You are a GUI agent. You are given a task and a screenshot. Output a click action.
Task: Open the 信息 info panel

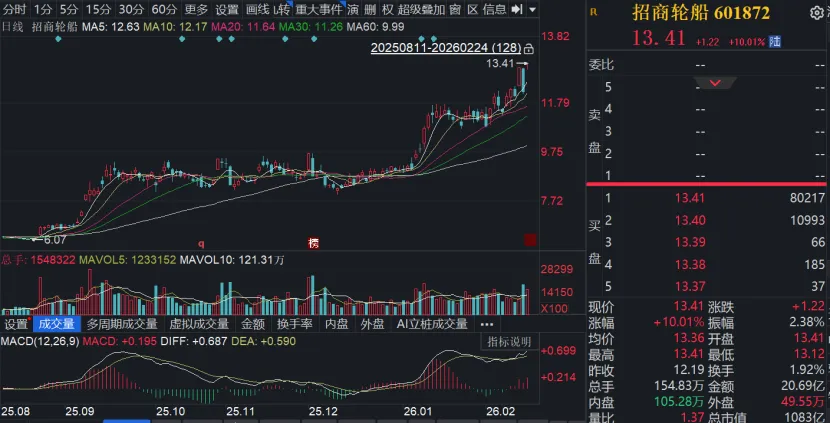(494, 9)
